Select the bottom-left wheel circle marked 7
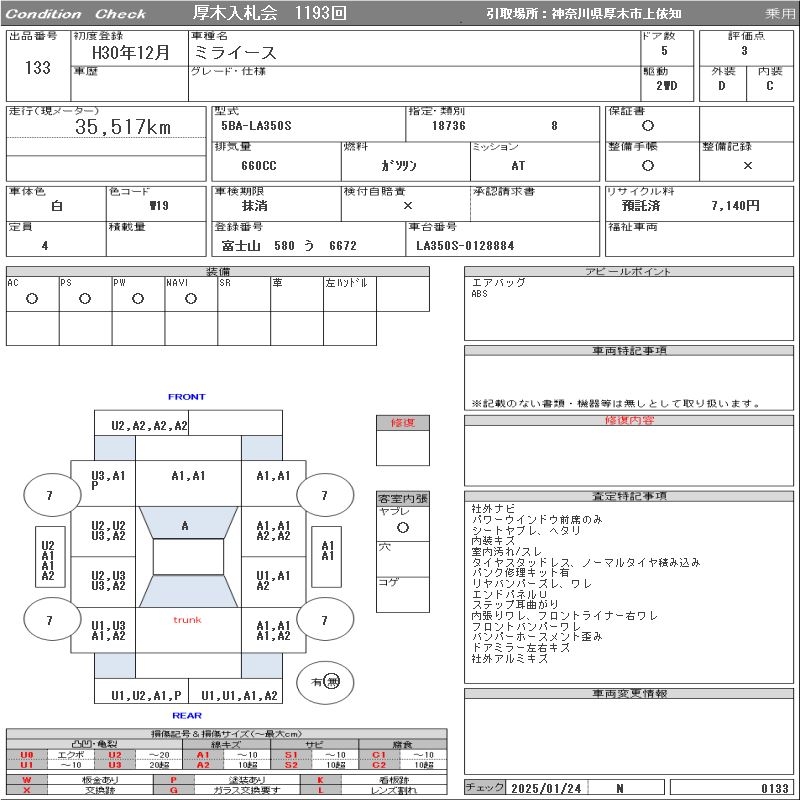This screenshot has height=800, width=800. tap(50, 621)
